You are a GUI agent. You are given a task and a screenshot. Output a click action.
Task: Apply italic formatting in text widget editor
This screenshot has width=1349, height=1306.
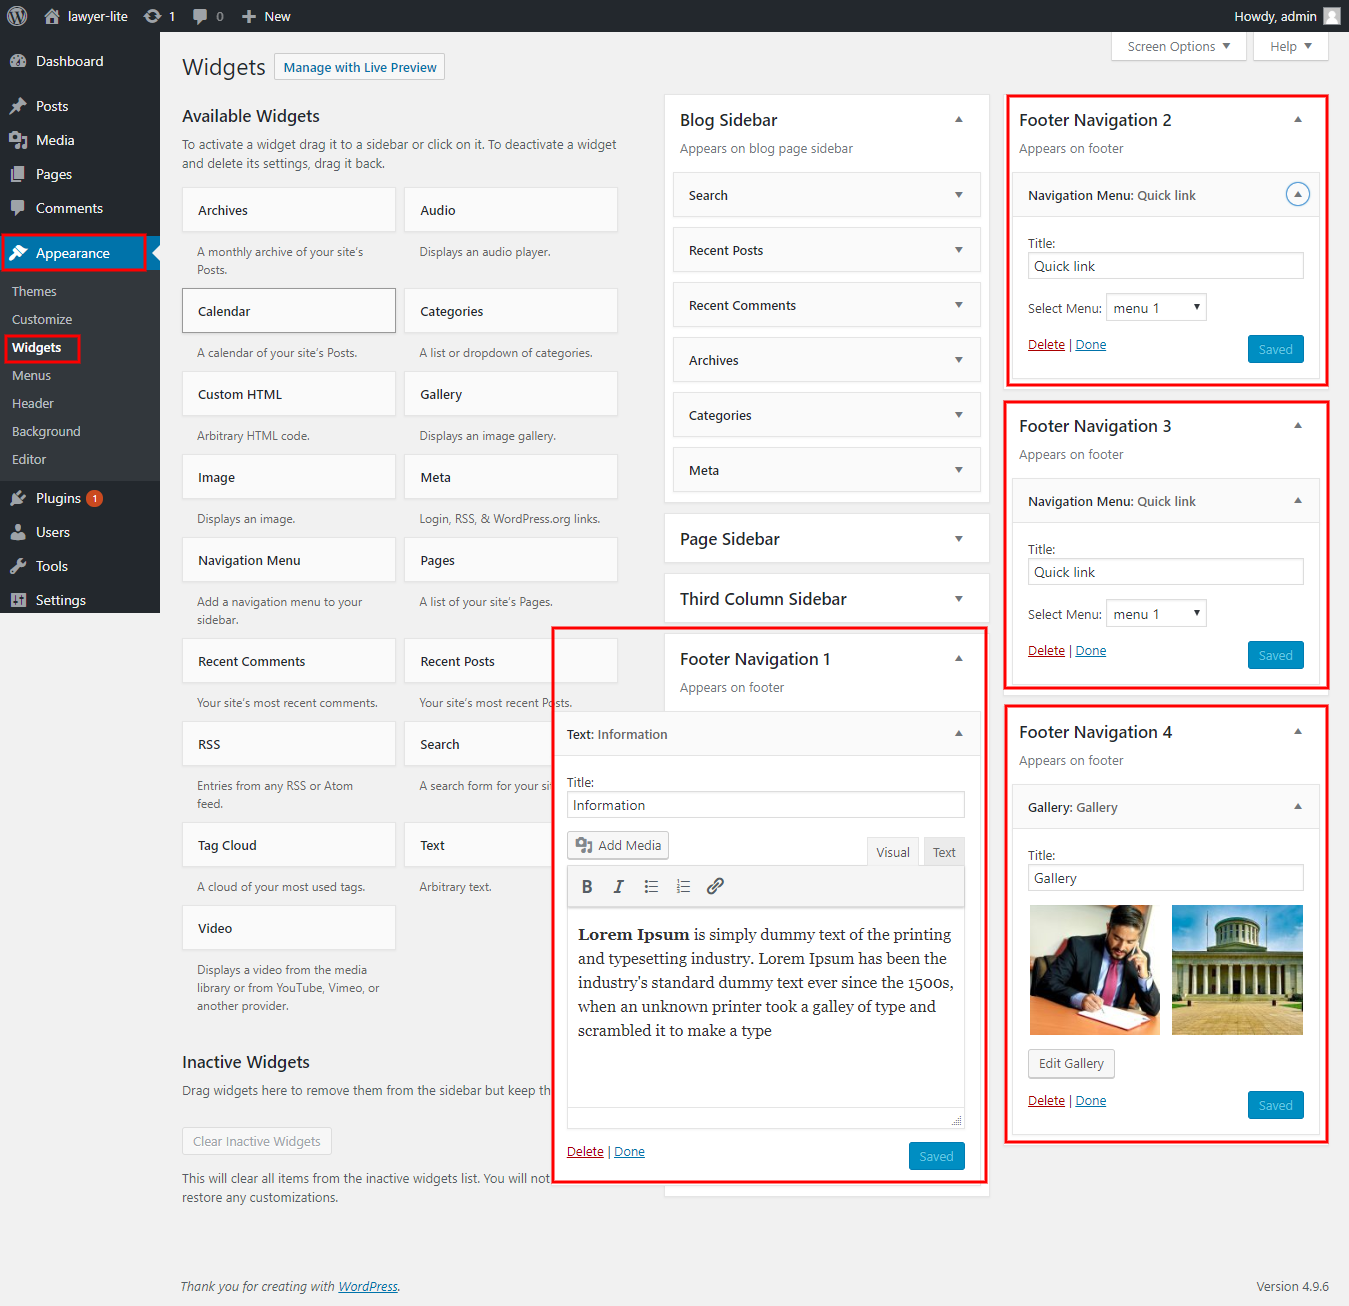click(619, 886)
